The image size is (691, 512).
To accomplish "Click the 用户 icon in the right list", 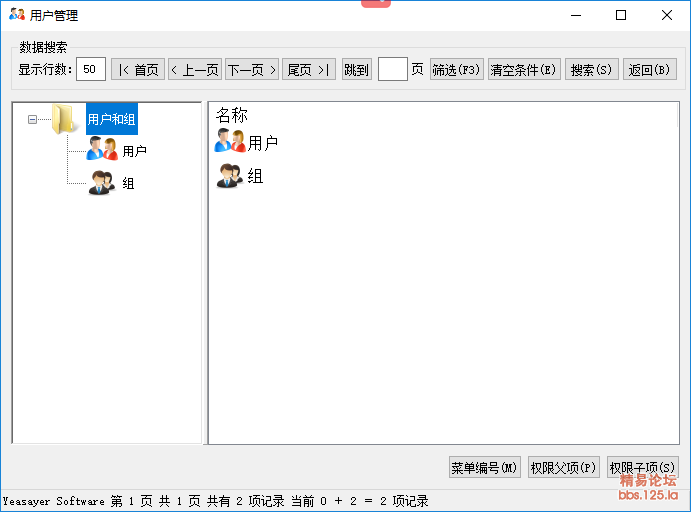I will click(x=230, y=141).
